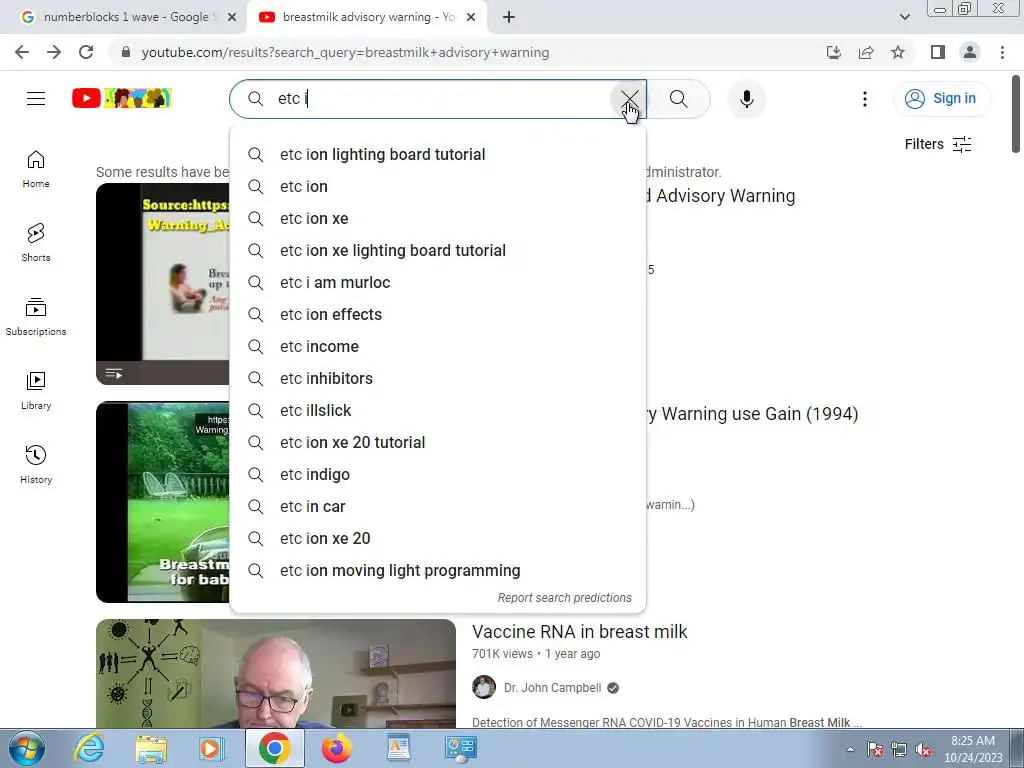This screenshot has width=1024, height=768.
Task: Open Chrome's three-dot menu
Action: [1002, 52]
